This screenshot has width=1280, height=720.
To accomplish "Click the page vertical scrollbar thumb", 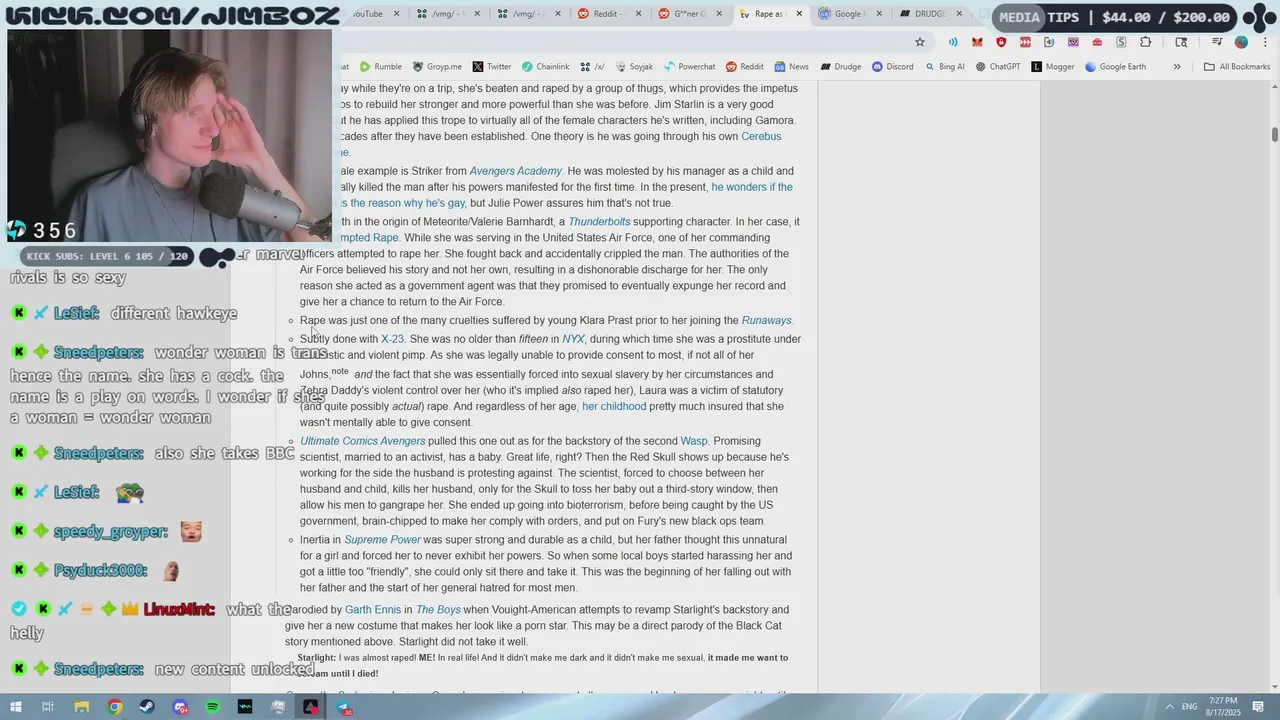I will click(x=1274, y=134).
